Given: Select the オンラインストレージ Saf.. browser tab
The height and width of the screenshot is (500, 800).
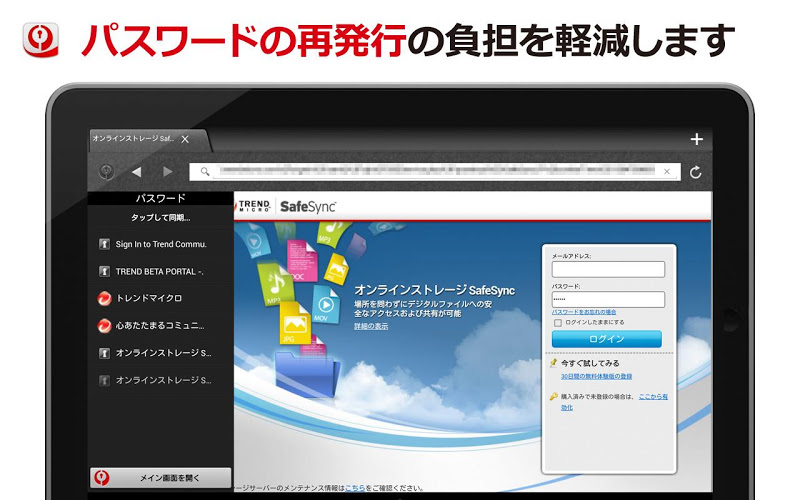Looking at the screenshot, I should [x=149, y=140].
